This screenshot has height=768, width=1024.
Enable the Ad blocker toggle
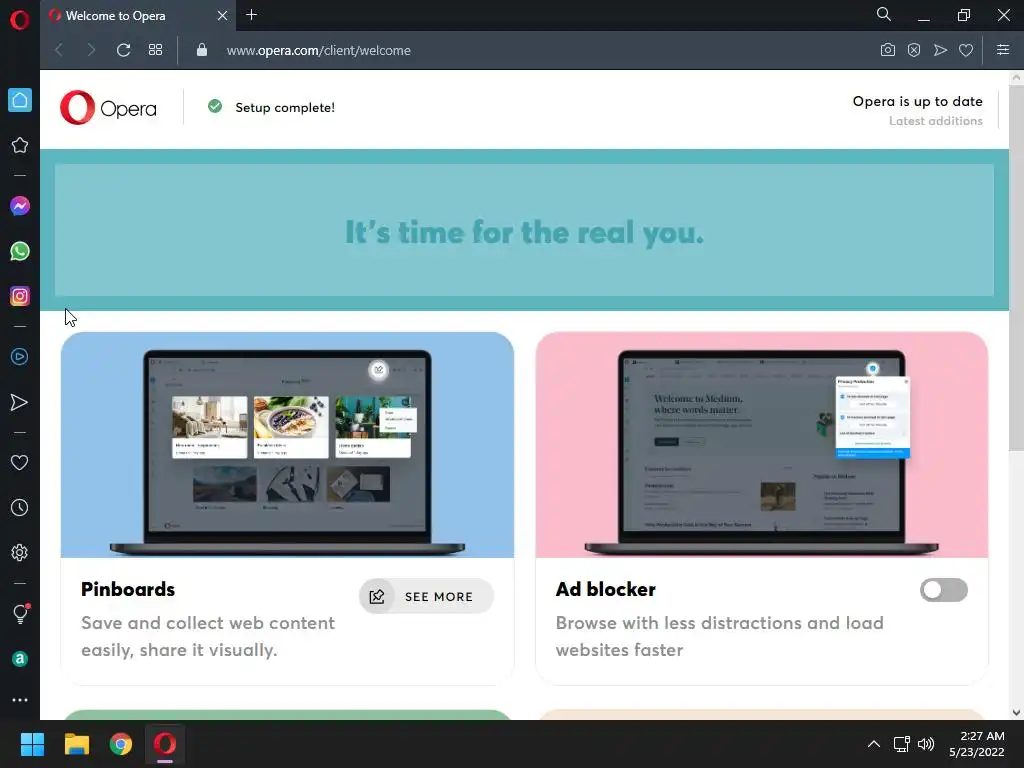(x=944, y=590)
